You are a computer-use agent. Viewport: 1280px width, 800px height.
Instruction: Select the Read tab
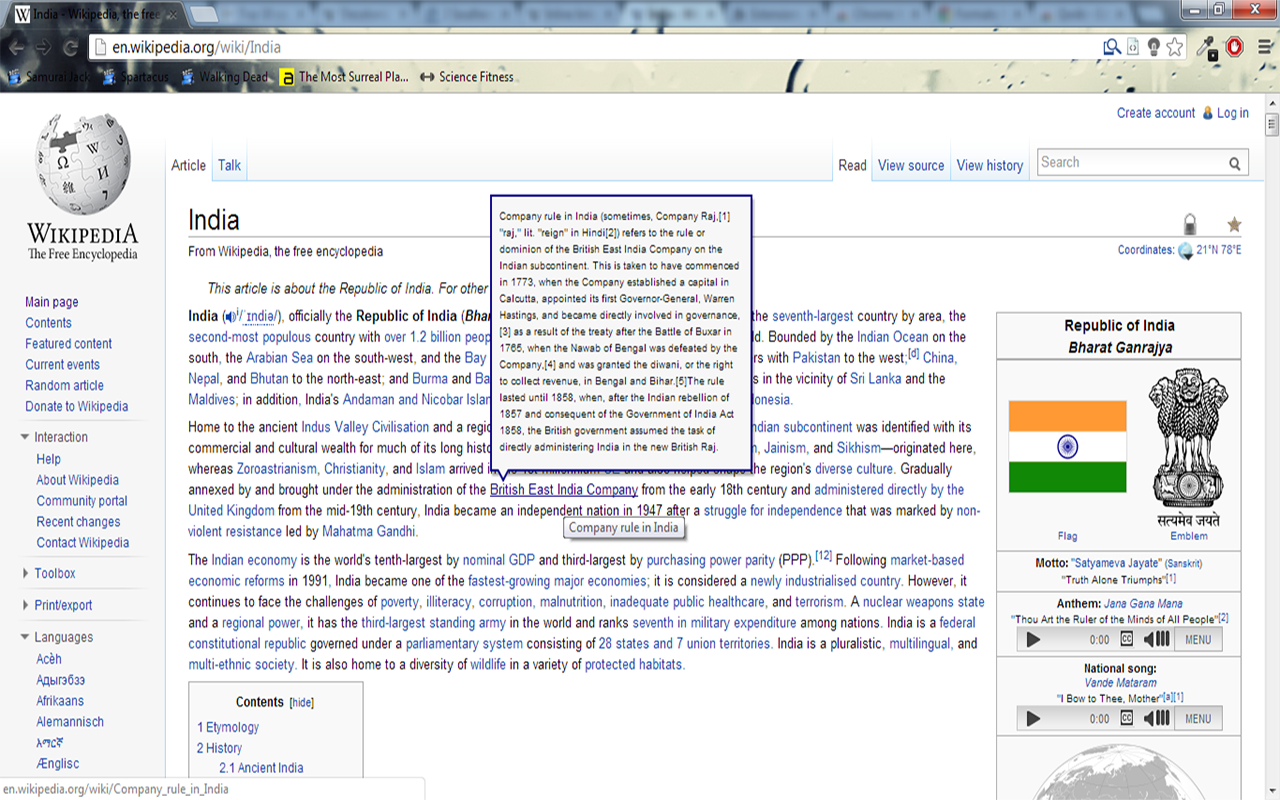click(x=852, y=165)
